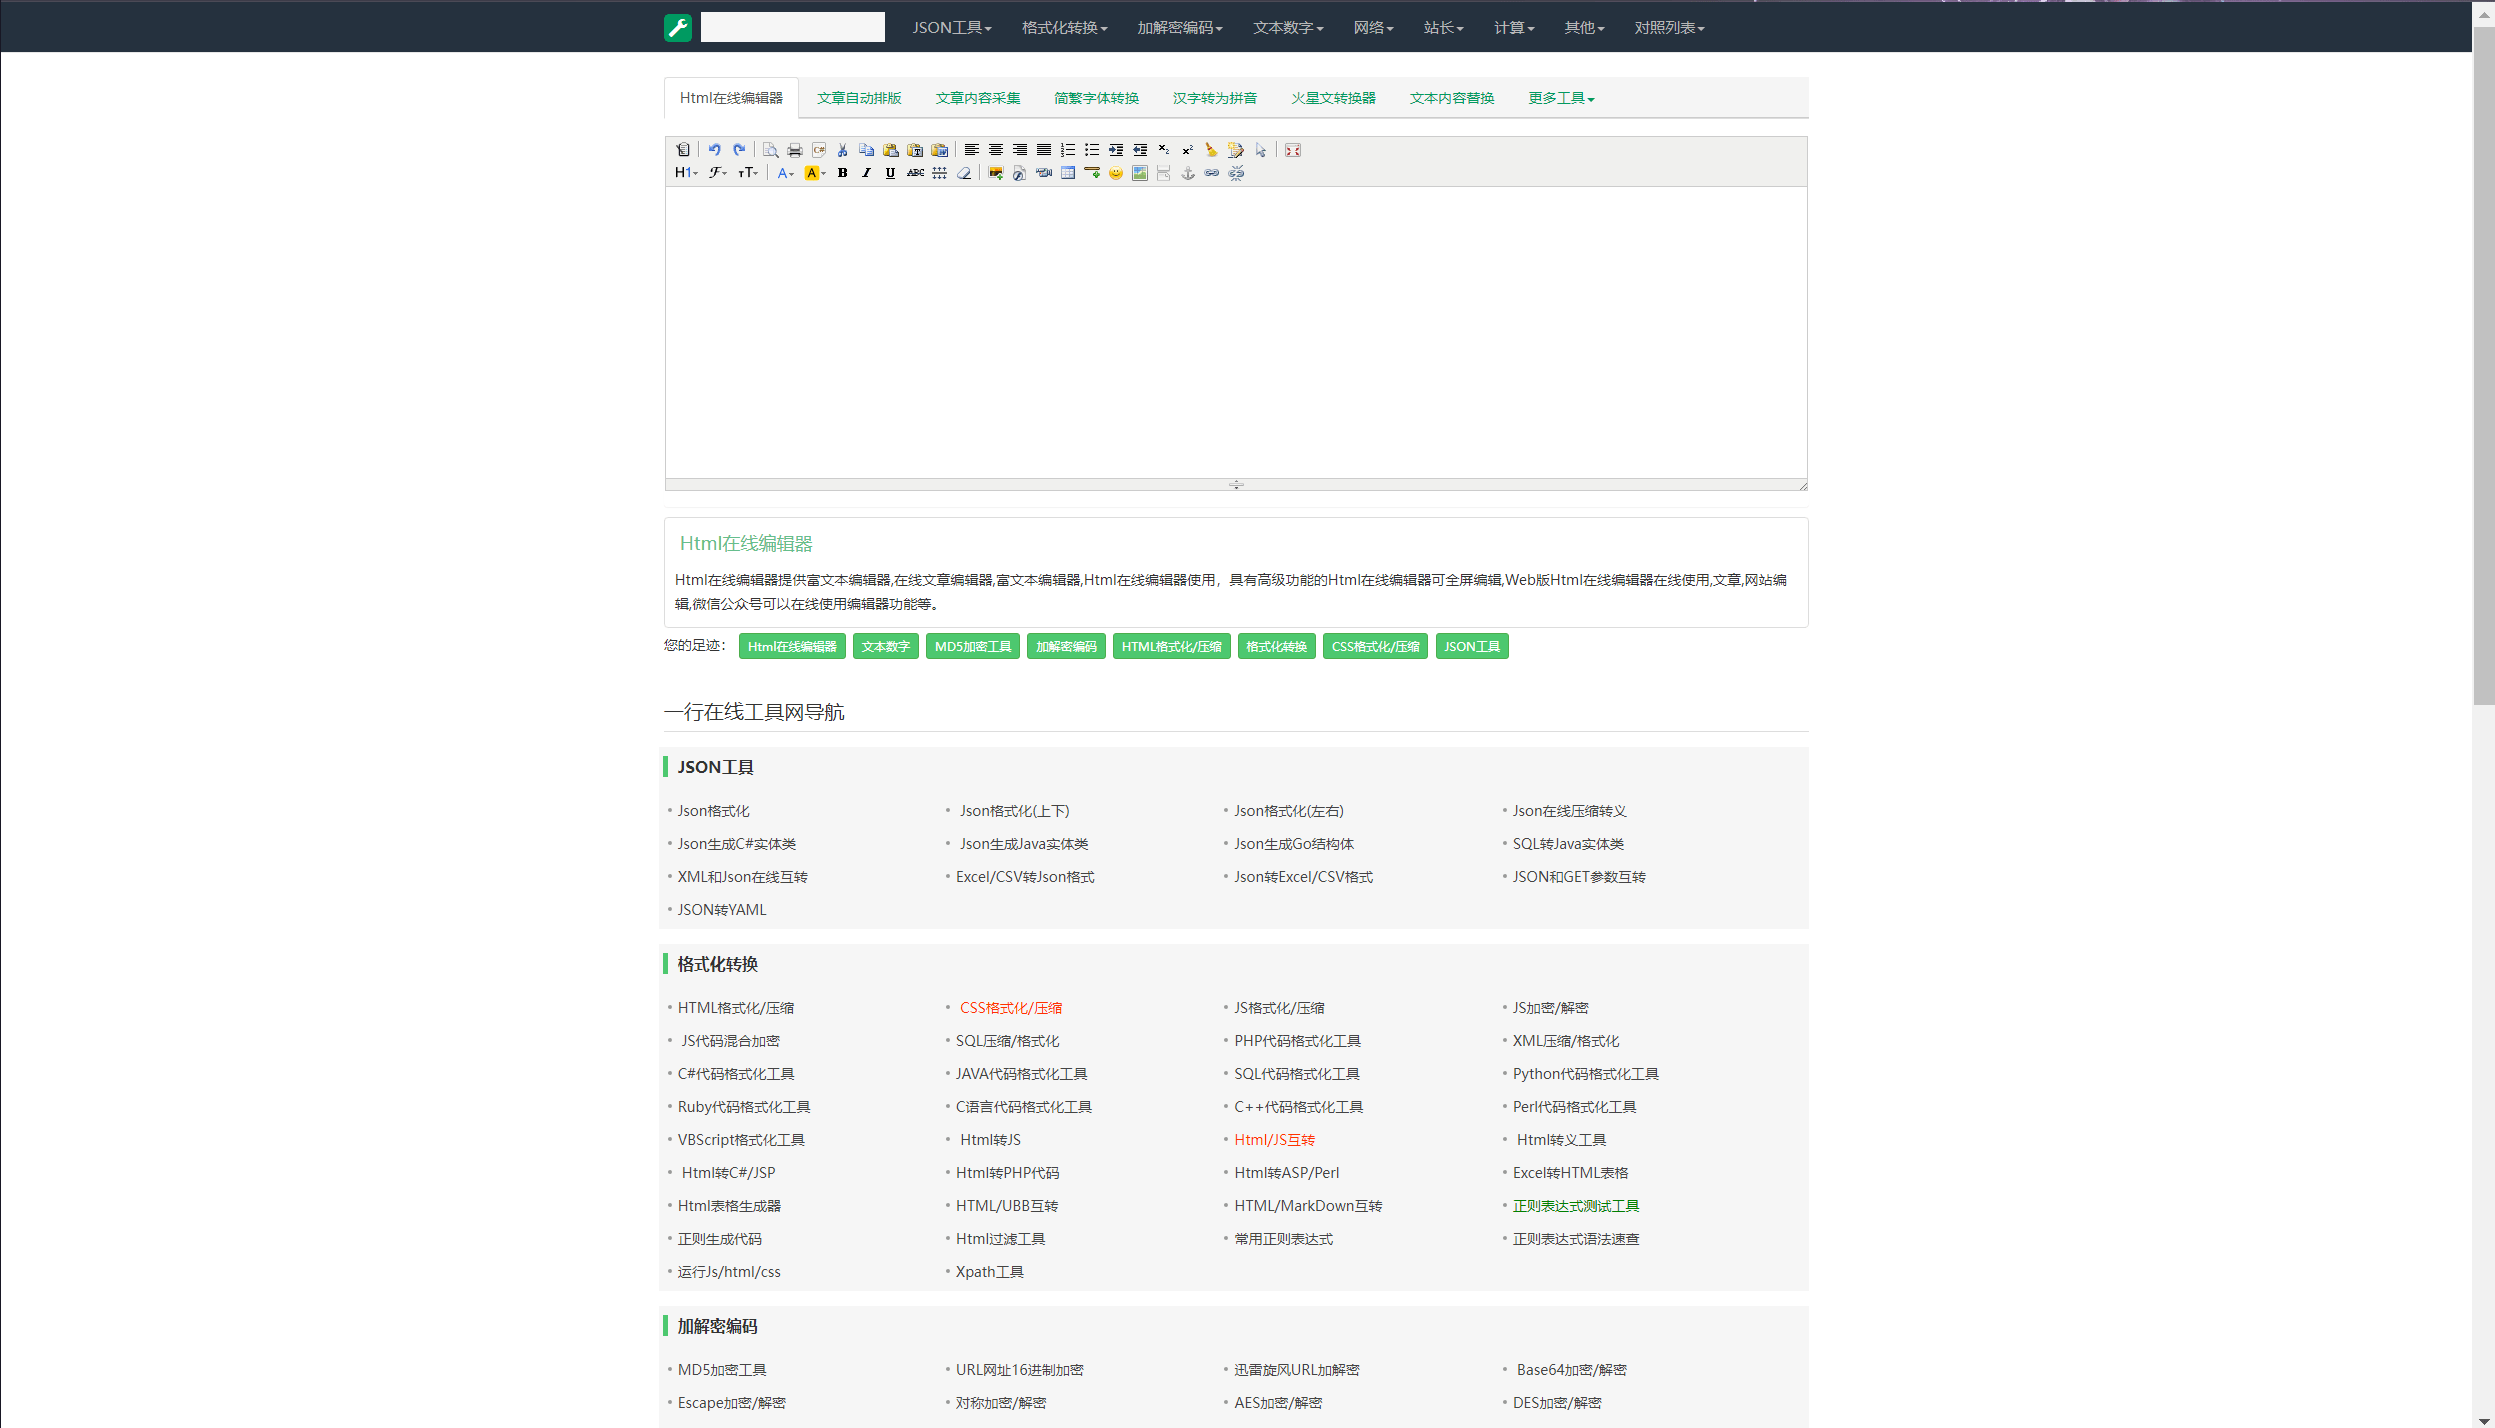Insert an image
This screenshot has height=1428, width=2495.
click(995, 173)
